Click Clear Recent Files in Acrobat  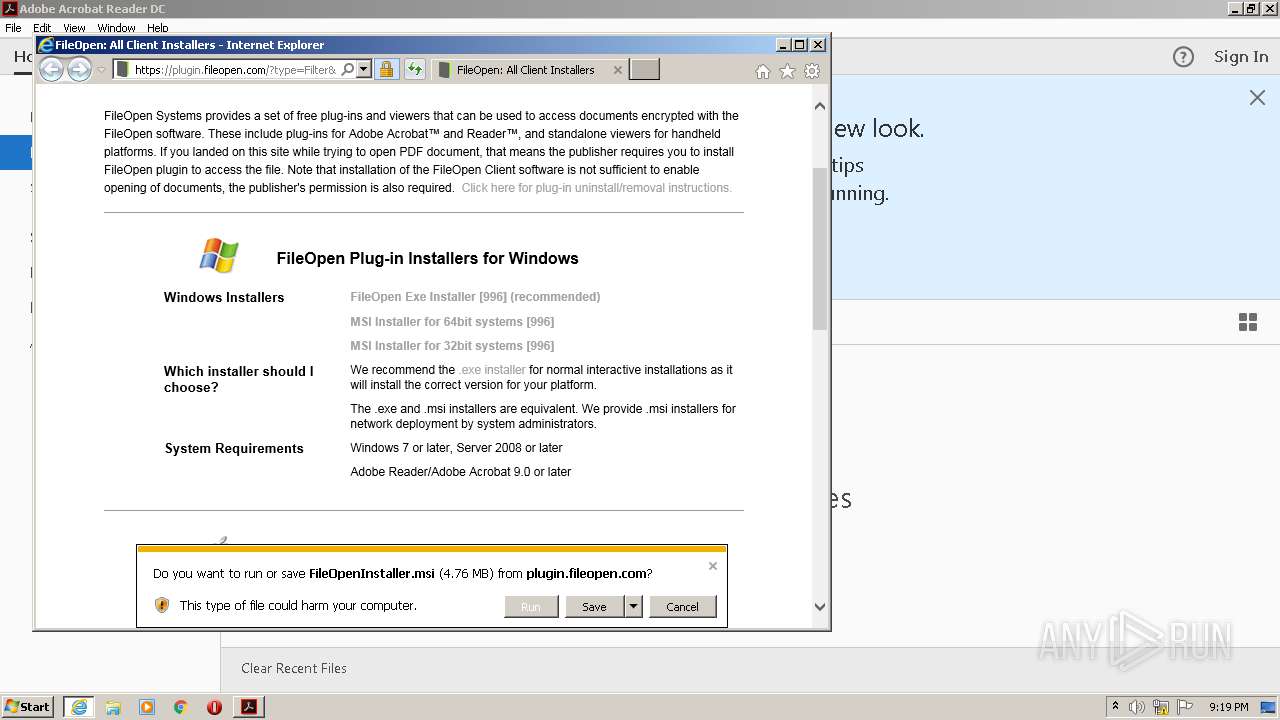(x=294, y=668)
